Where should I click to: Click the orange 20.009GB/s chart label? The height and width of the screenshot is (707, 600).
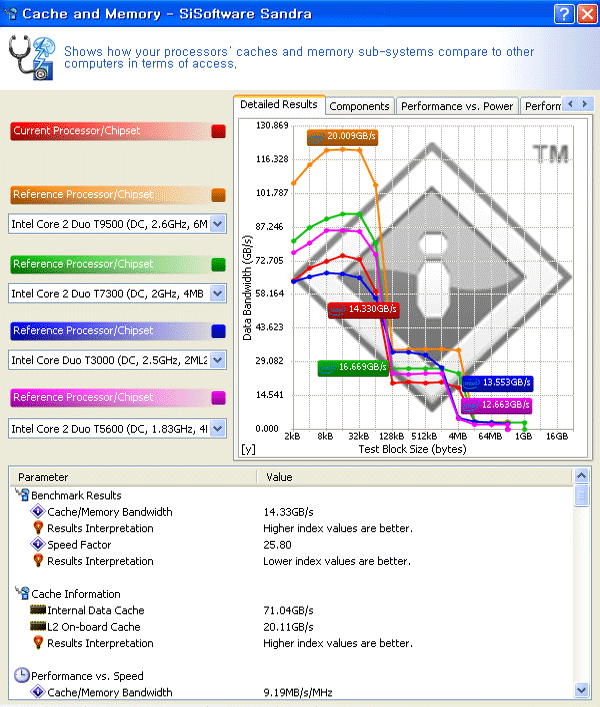343,137
